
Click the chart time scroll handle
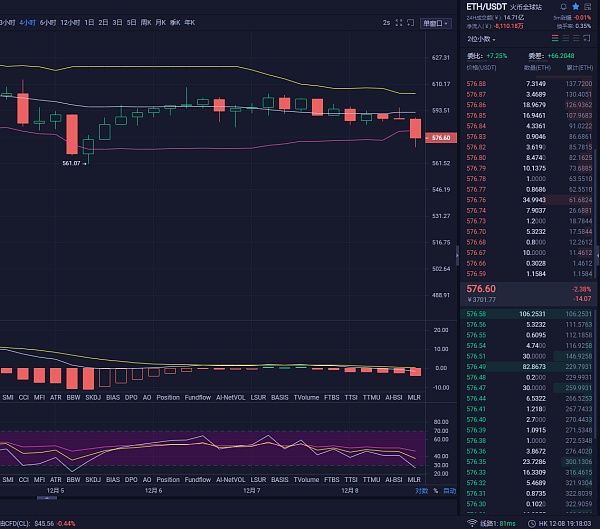[47, 498]
